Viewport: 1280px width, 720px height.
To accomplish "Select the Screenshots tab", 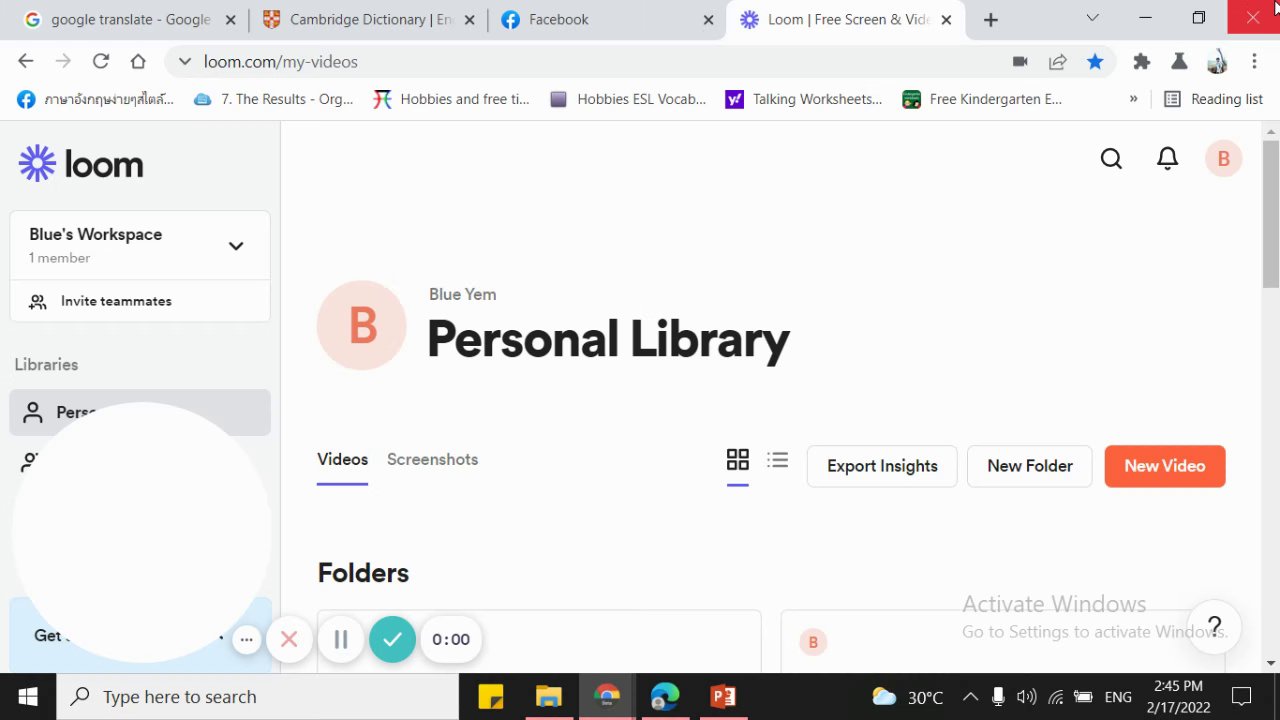I will click(x=432, y=460).
